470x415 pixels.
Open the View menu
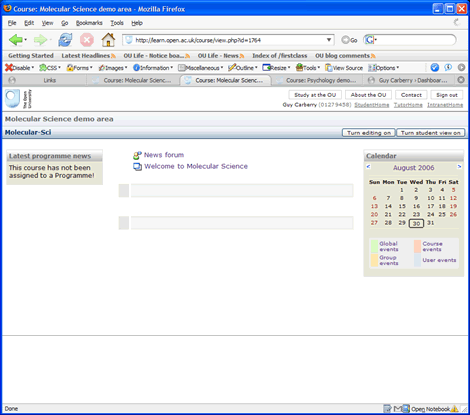47,23
